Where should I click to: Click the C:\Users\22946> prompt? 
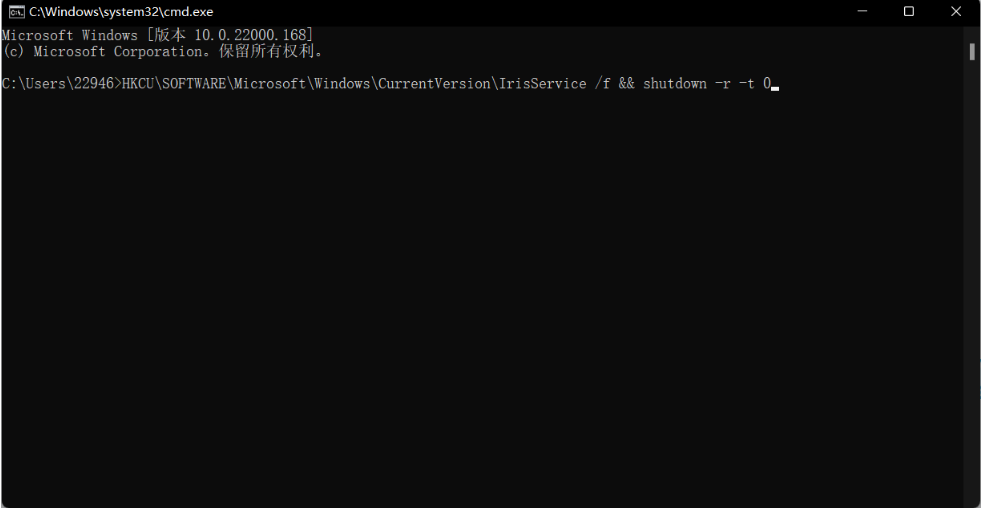tap(60, 84)
